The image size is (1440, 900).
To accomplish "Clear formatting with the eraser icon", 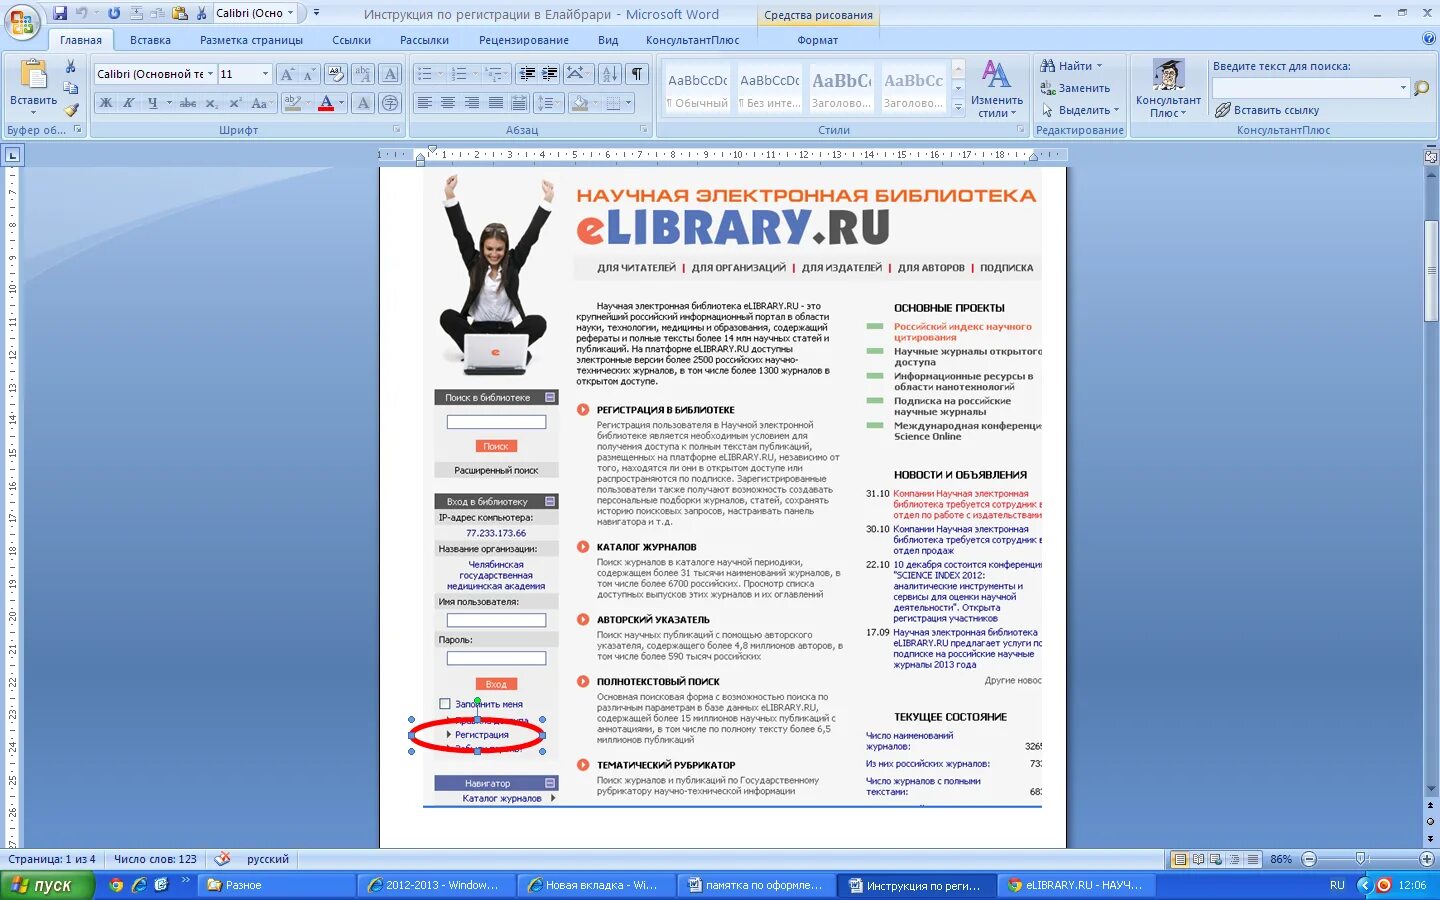I will tap(336, 74).
